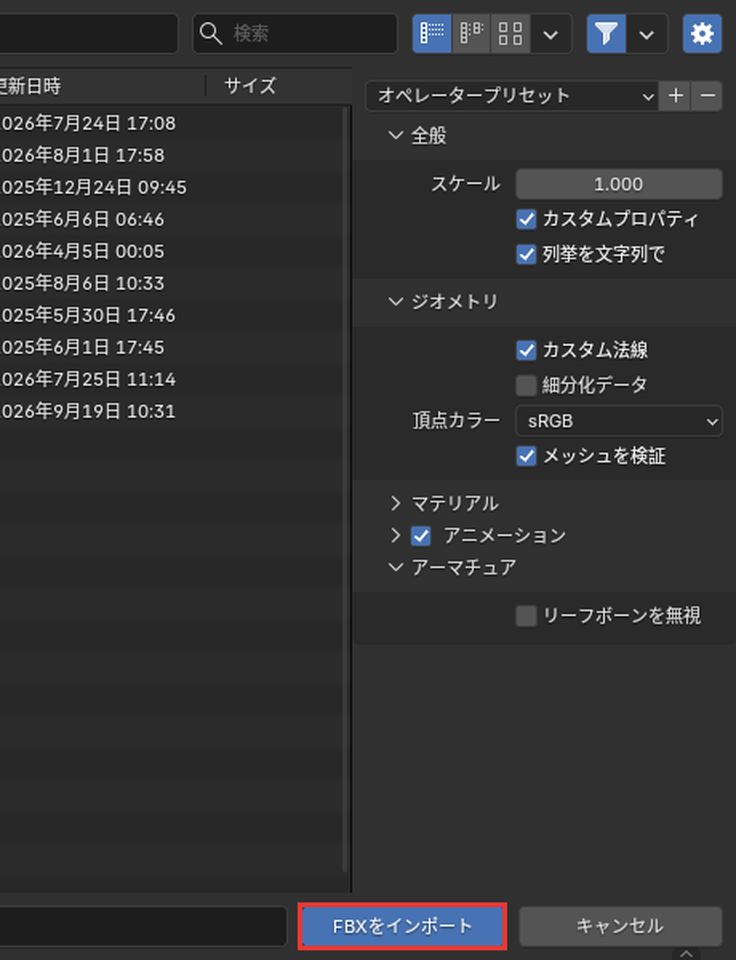The width and height of the screenshot is (736, 960).
Task: Select file row dated 4月5日 00:05
Action: (x=171, y=251)
